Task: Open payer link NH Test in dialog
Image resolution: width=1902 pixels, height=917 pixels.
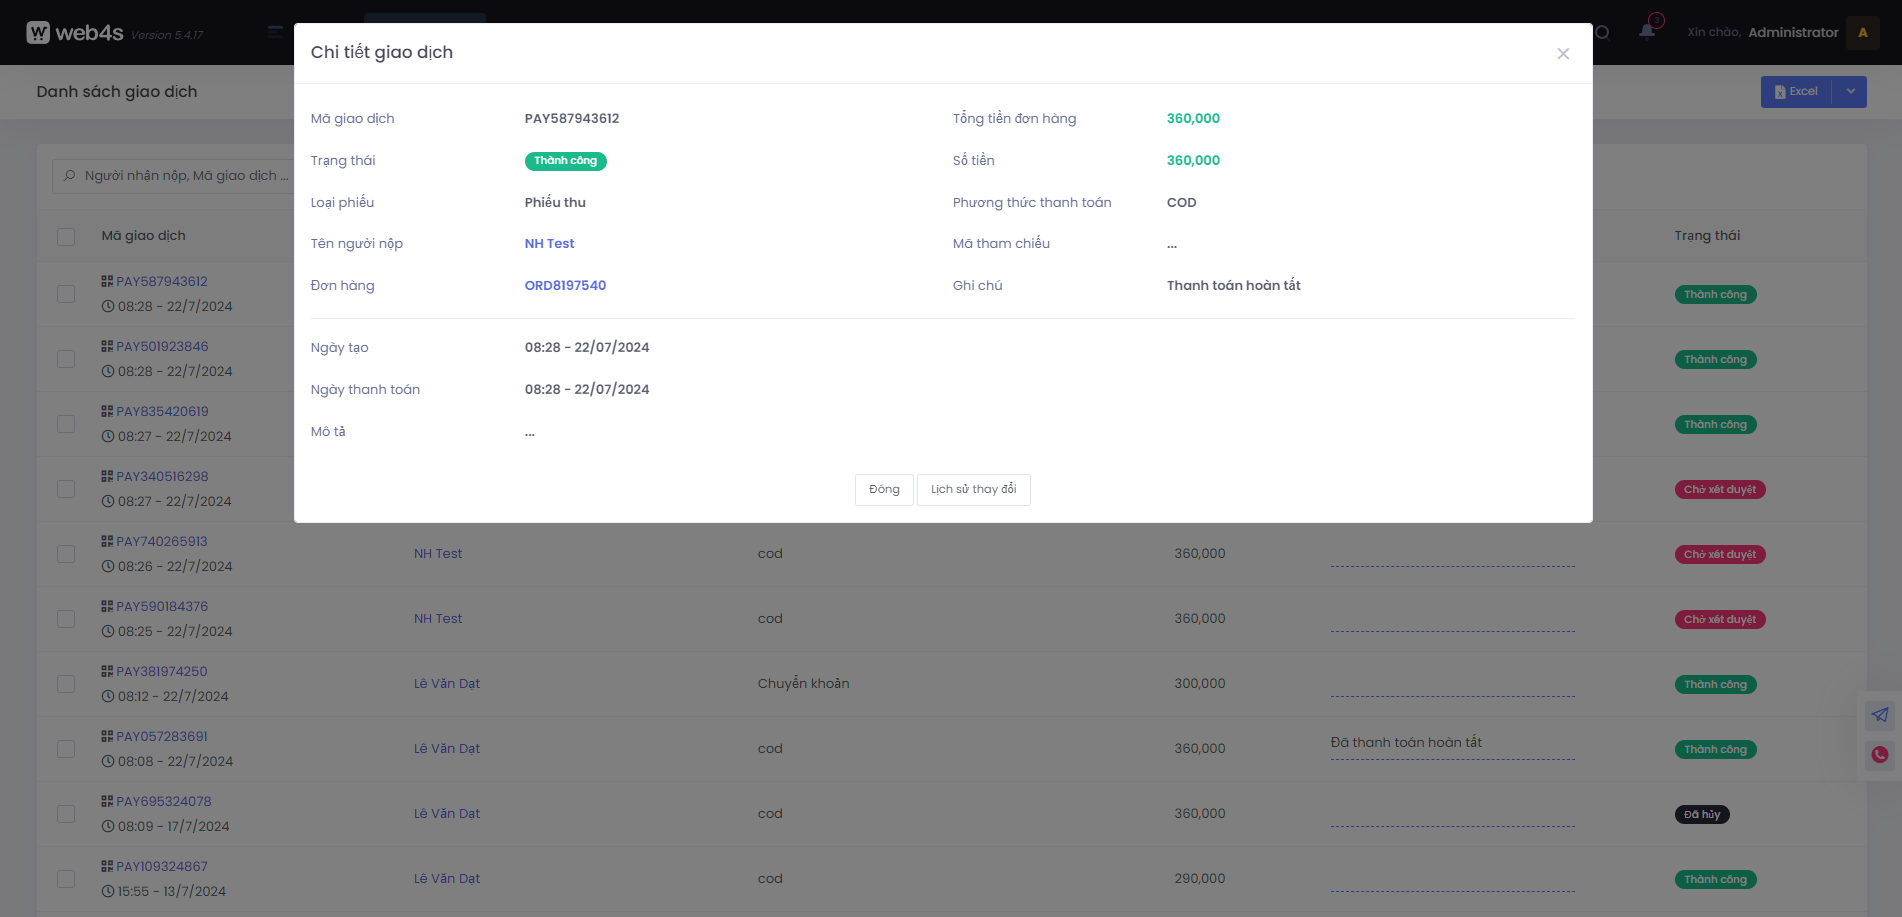Action: click(549, 244)
